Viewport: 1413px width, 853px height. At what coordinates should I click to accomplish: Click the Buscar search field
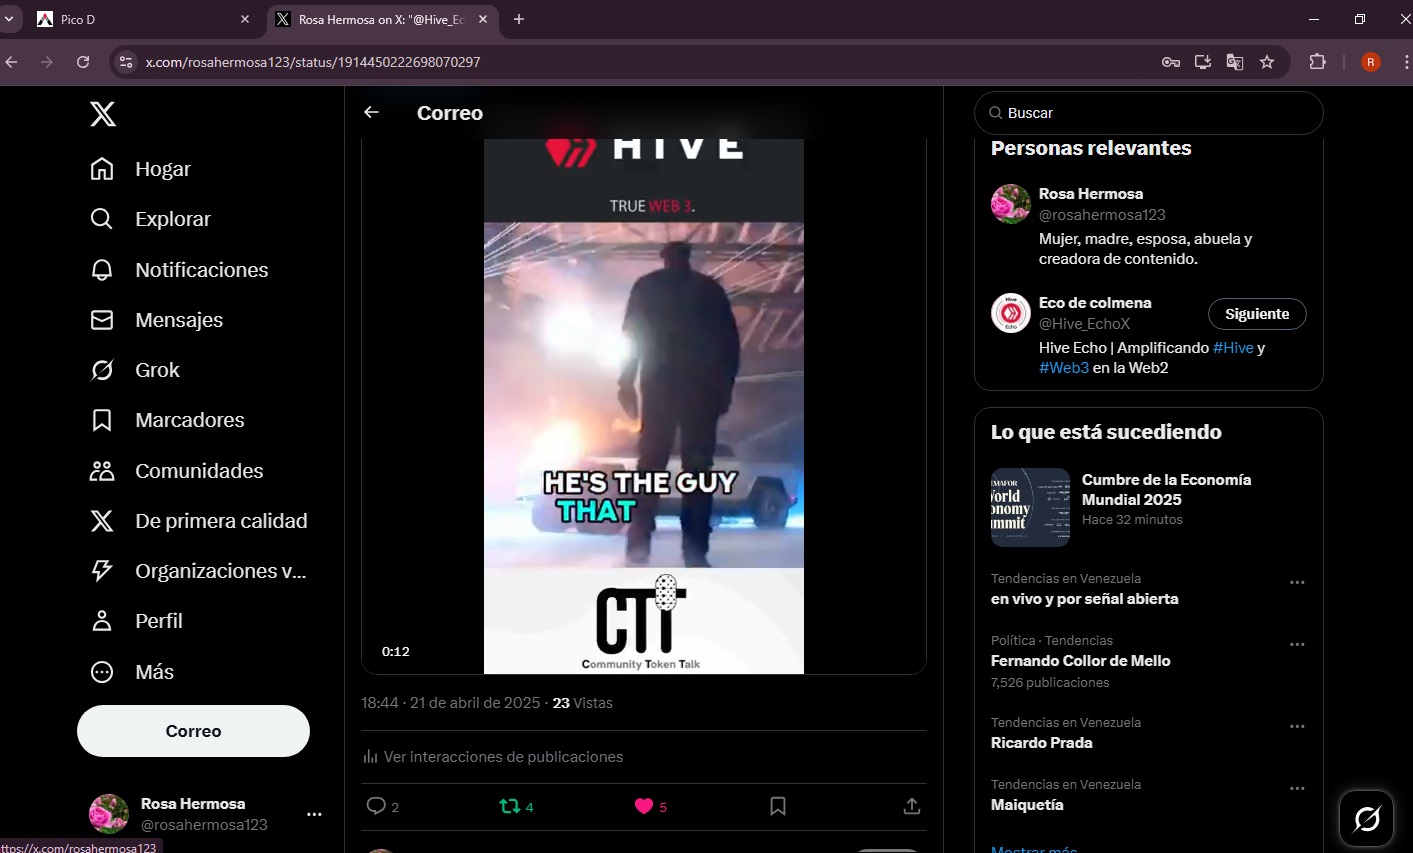[x=1148, y=113]
